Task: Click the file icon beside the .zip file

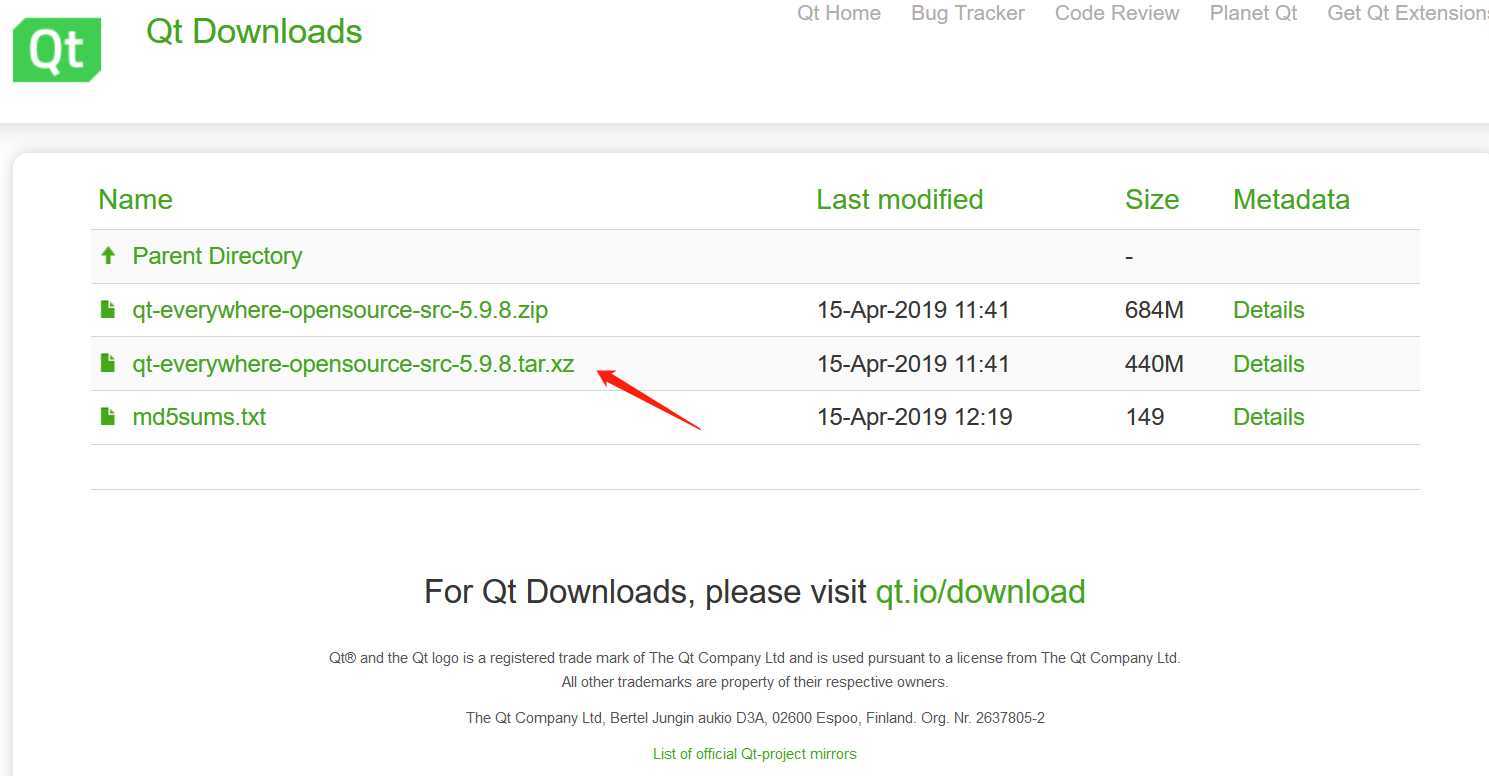Action: 108,310
